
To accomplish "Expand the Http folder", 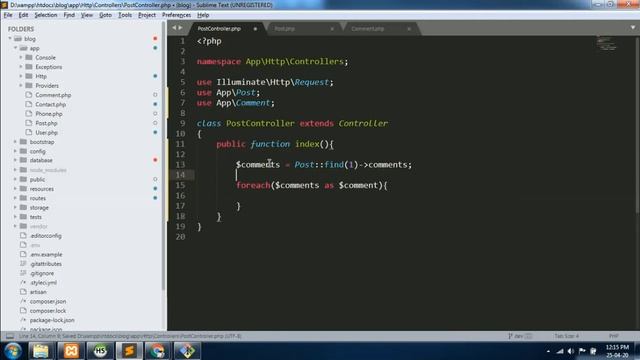I will [x=21, y=76].
